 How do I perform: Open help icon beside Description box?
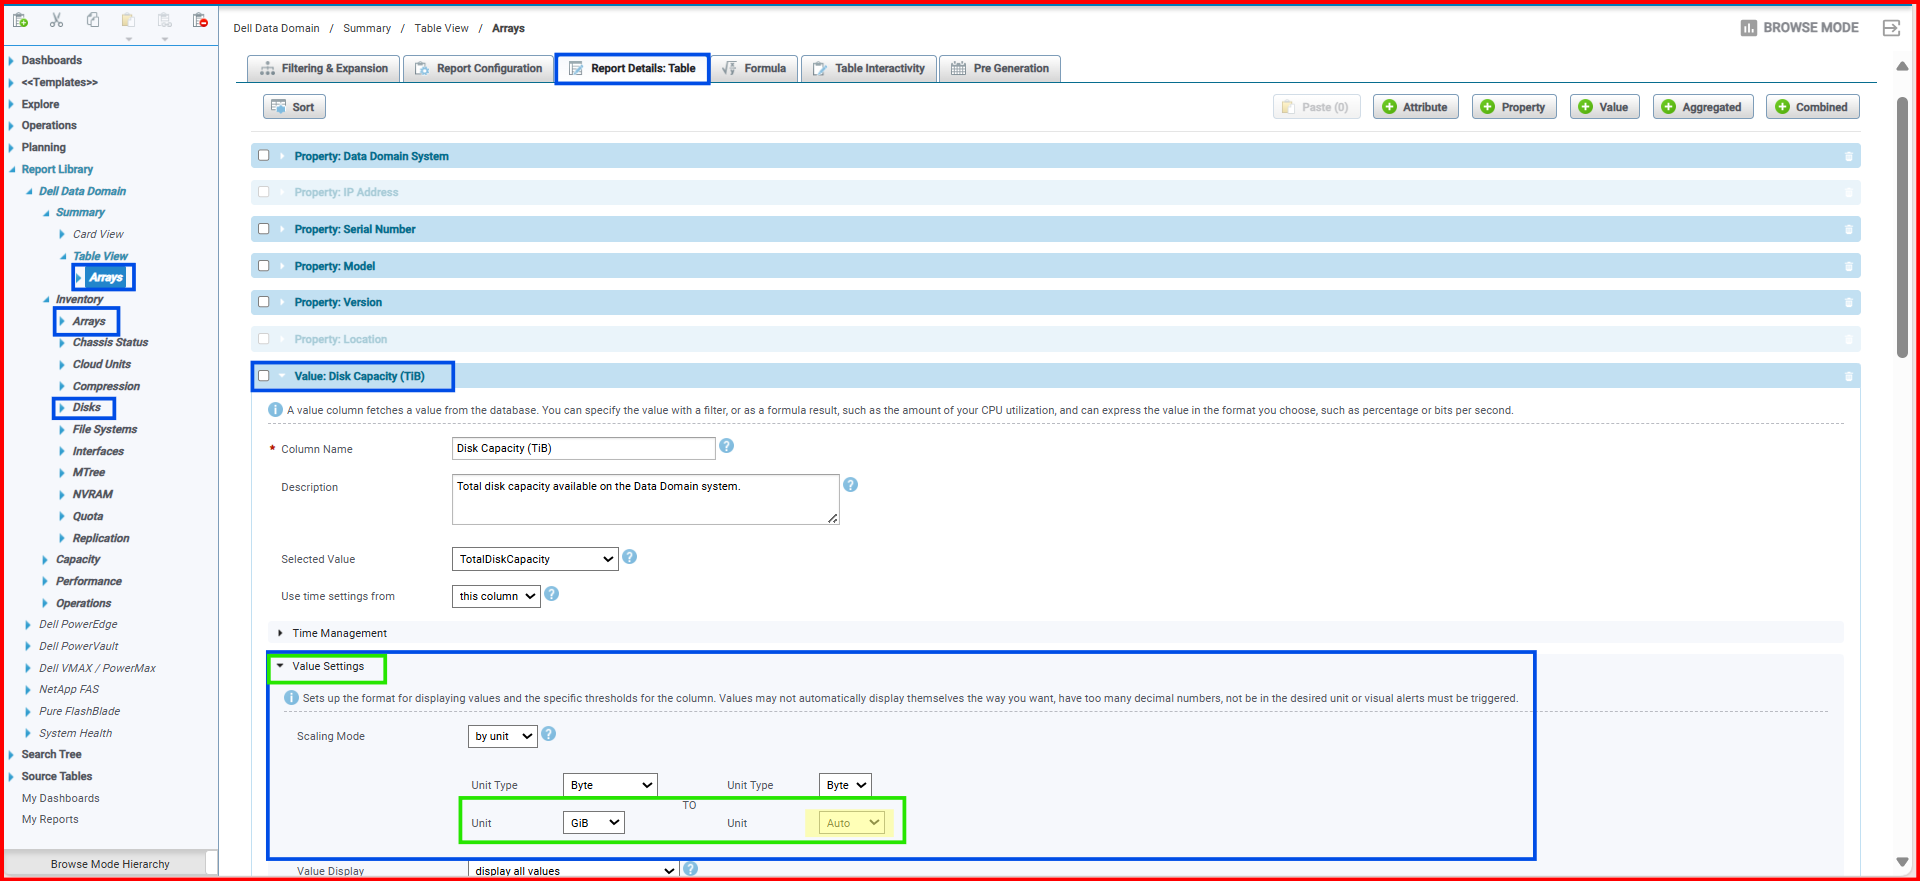(851, 485)
